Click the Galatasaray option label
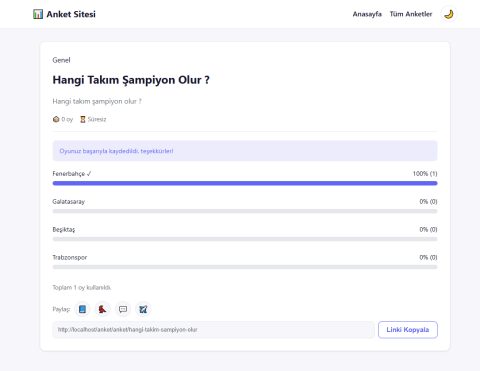The height and width of the screenshot is (371, 480). pos(69,202)
